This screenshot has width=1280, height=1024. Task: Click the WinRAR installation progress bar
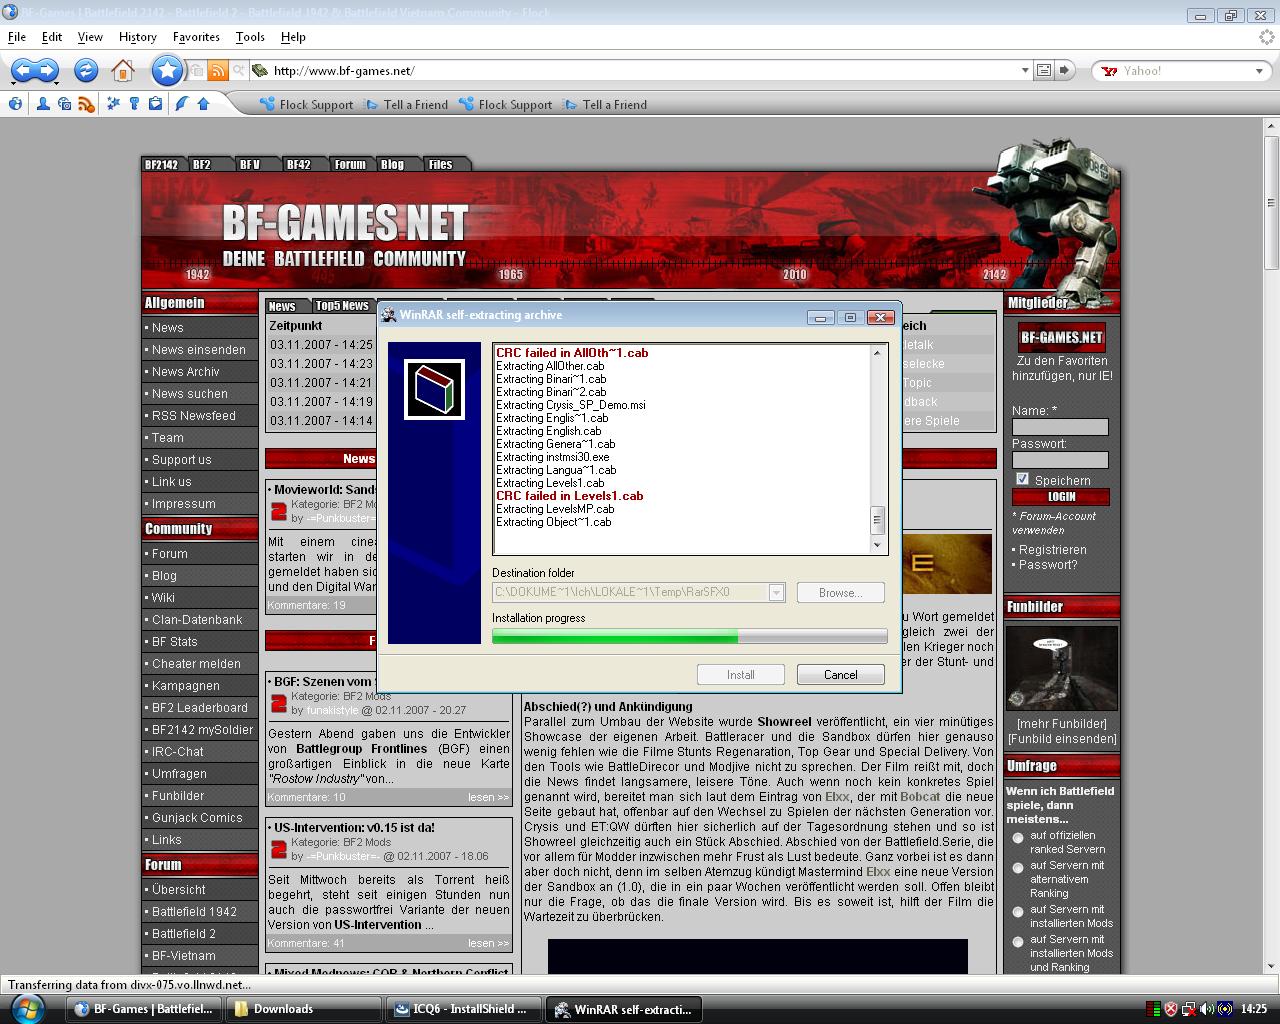pos(689,637)
